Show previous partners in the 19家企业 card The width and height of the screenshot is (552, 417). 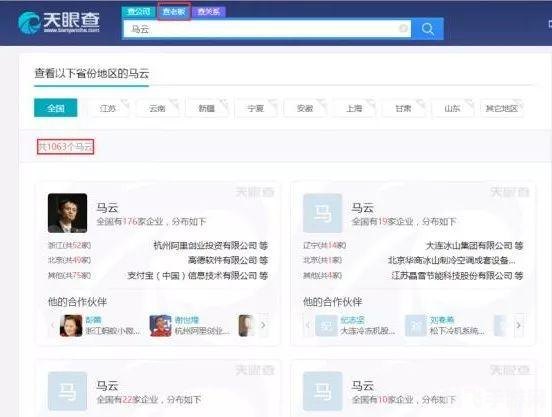click(x=308, y=325)
